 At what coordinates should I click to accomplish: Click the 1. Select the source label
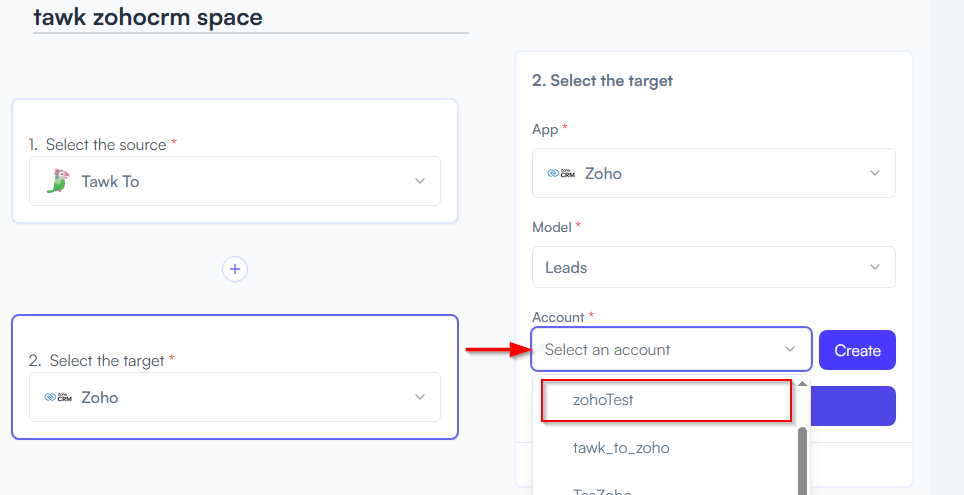pos(103,145)
